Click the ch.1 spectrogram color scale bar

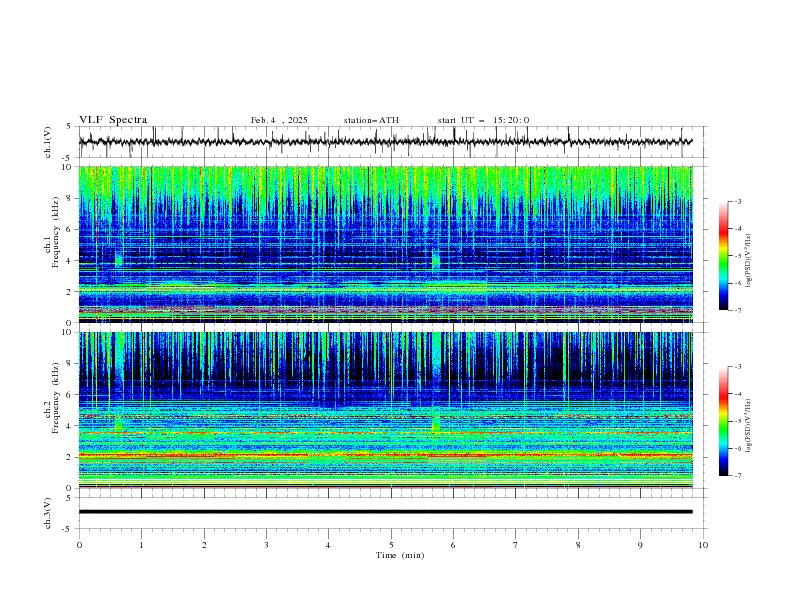[723, 256]
